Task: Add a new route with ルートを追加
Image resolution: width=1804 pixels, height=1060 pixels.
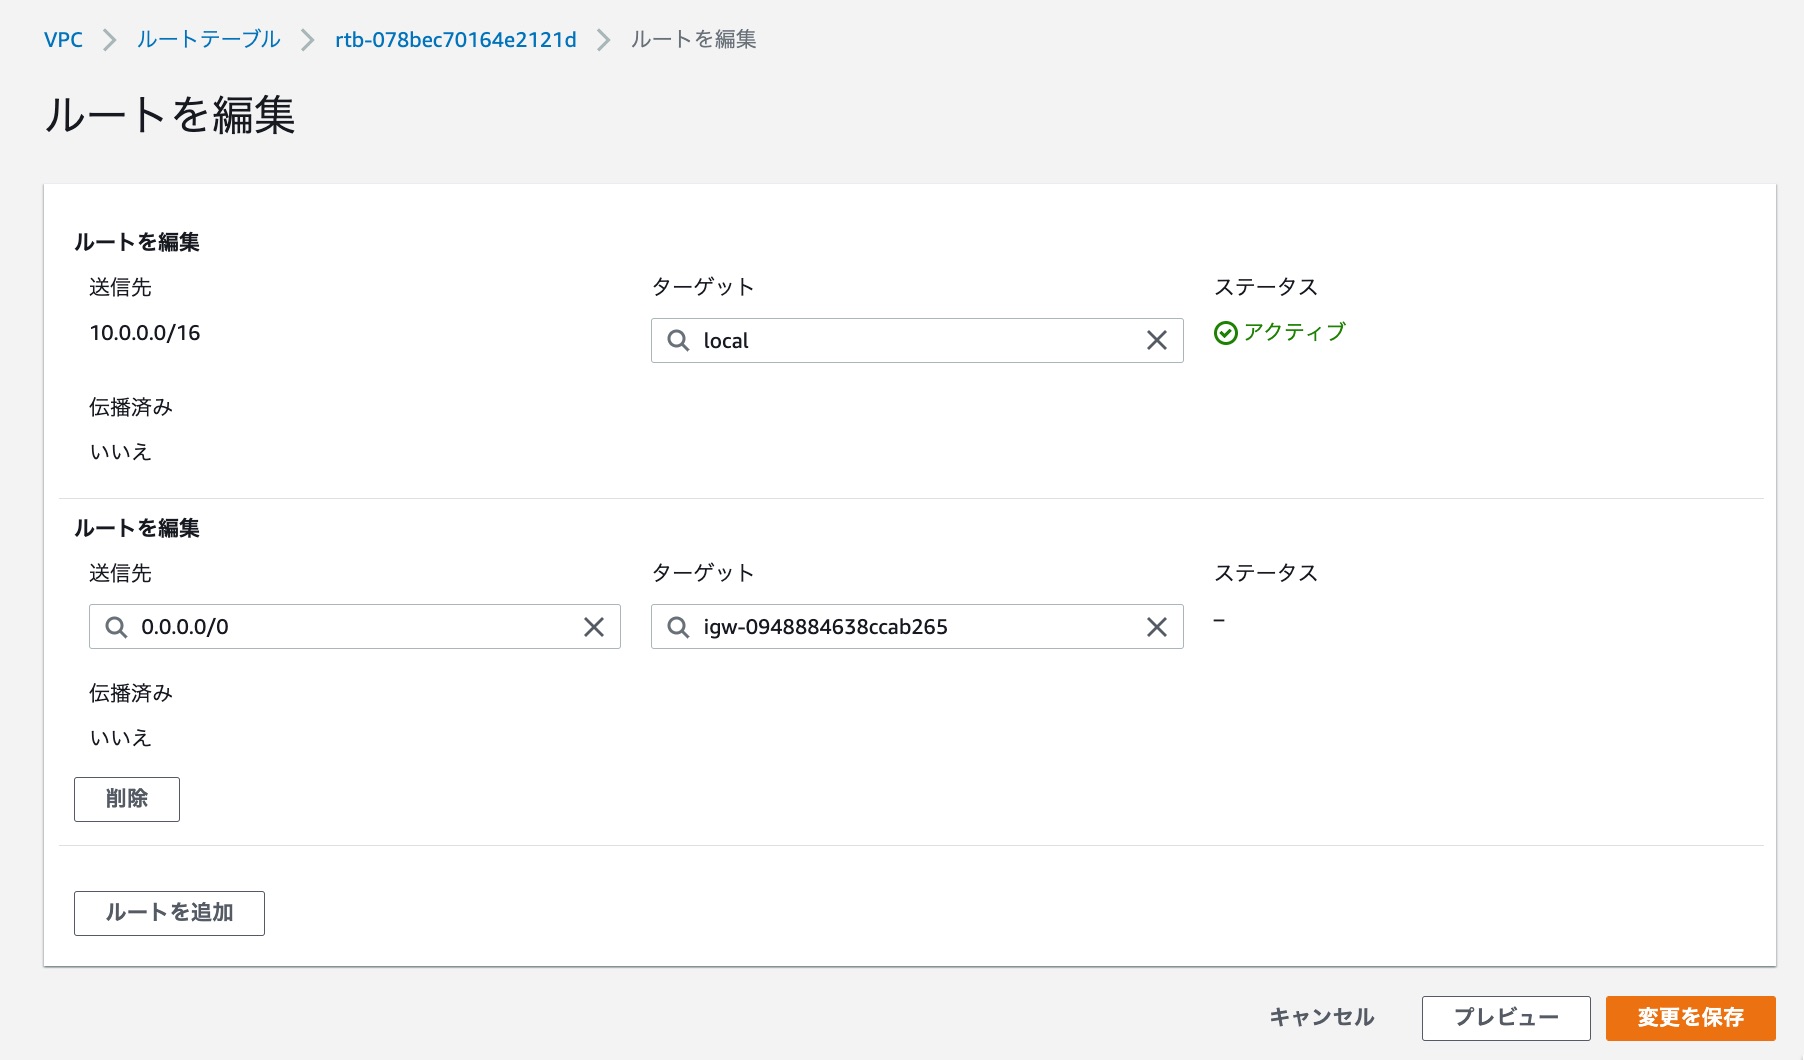Action: coord(168,912)
